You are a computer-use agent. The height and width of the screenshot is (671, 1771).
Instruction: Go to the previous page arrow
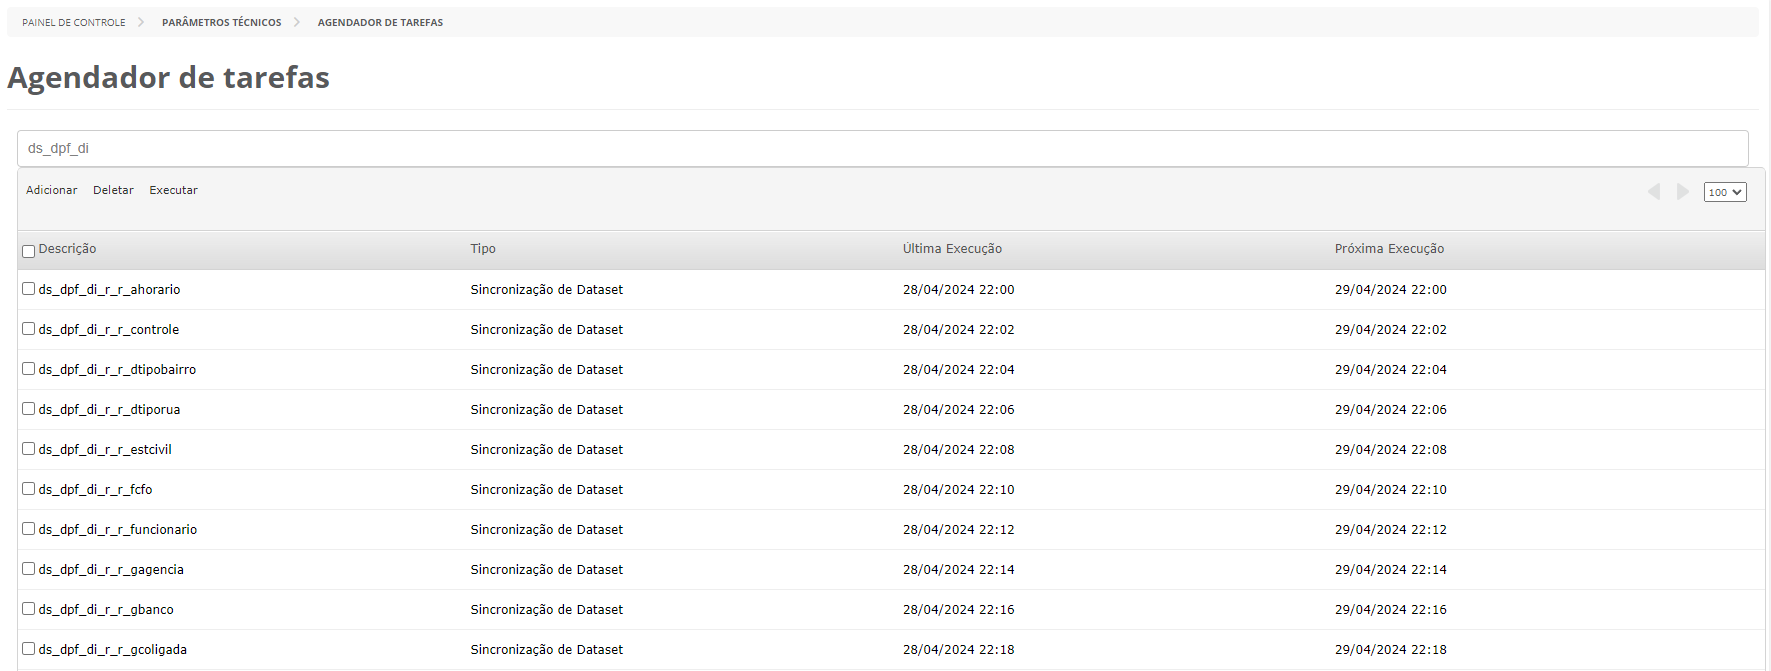tap(1654, 191)
